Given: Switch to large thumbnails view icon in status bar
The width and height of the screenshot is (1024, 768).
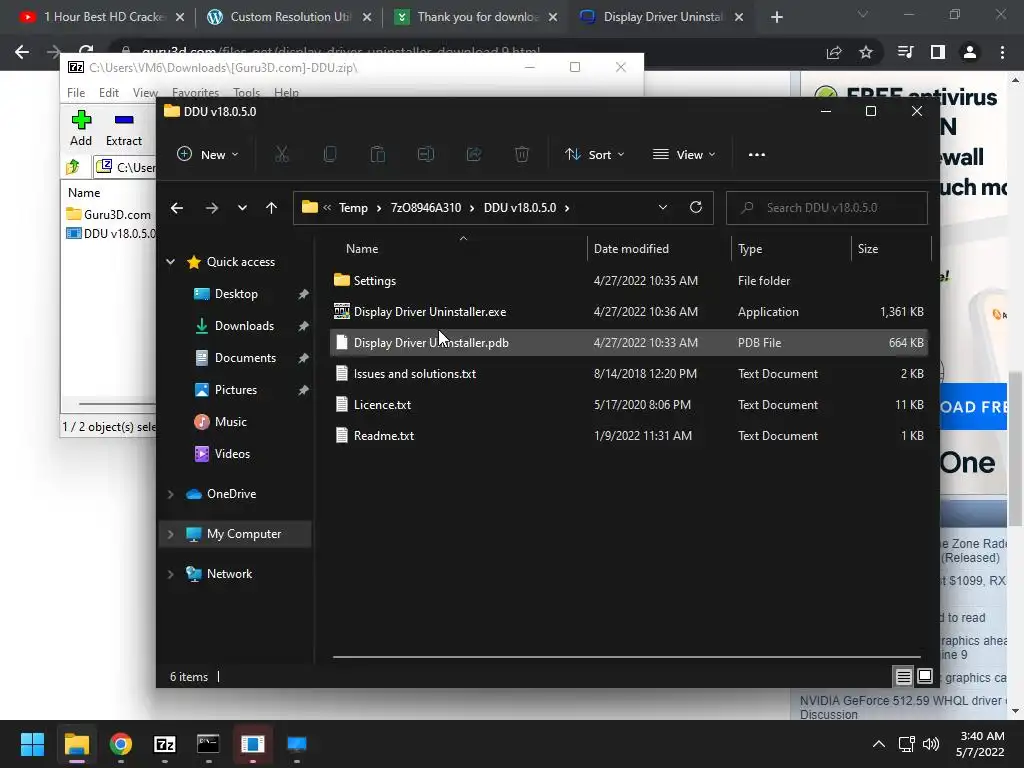Looking at the screenshot, I should (x=925, y=677).
